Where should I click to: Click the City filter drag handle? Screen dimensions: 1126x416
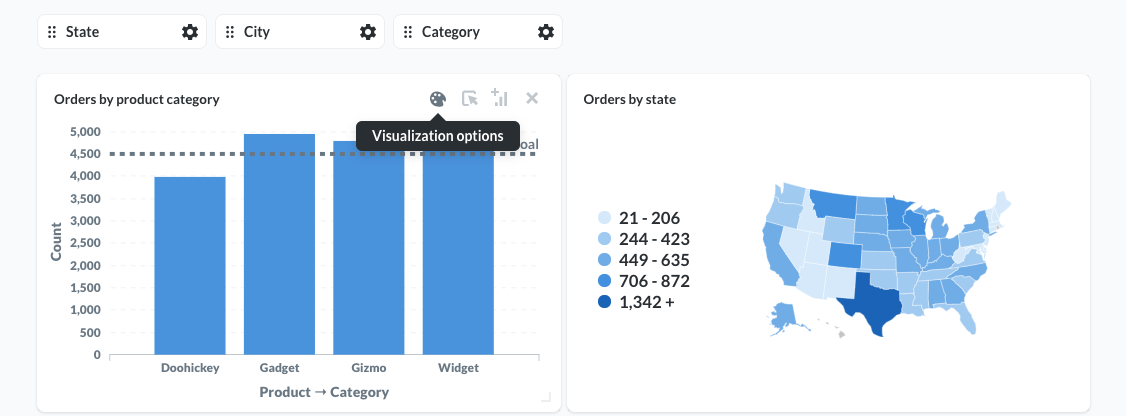pos(230,32)
